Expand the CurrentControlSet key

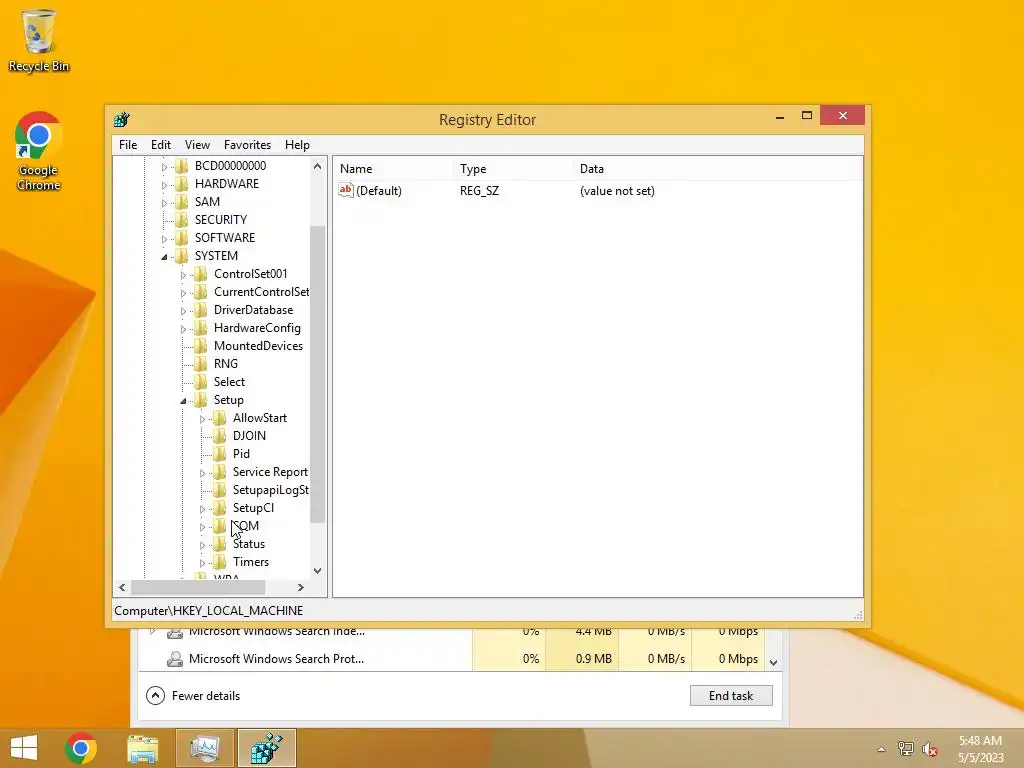coord(183,293)
